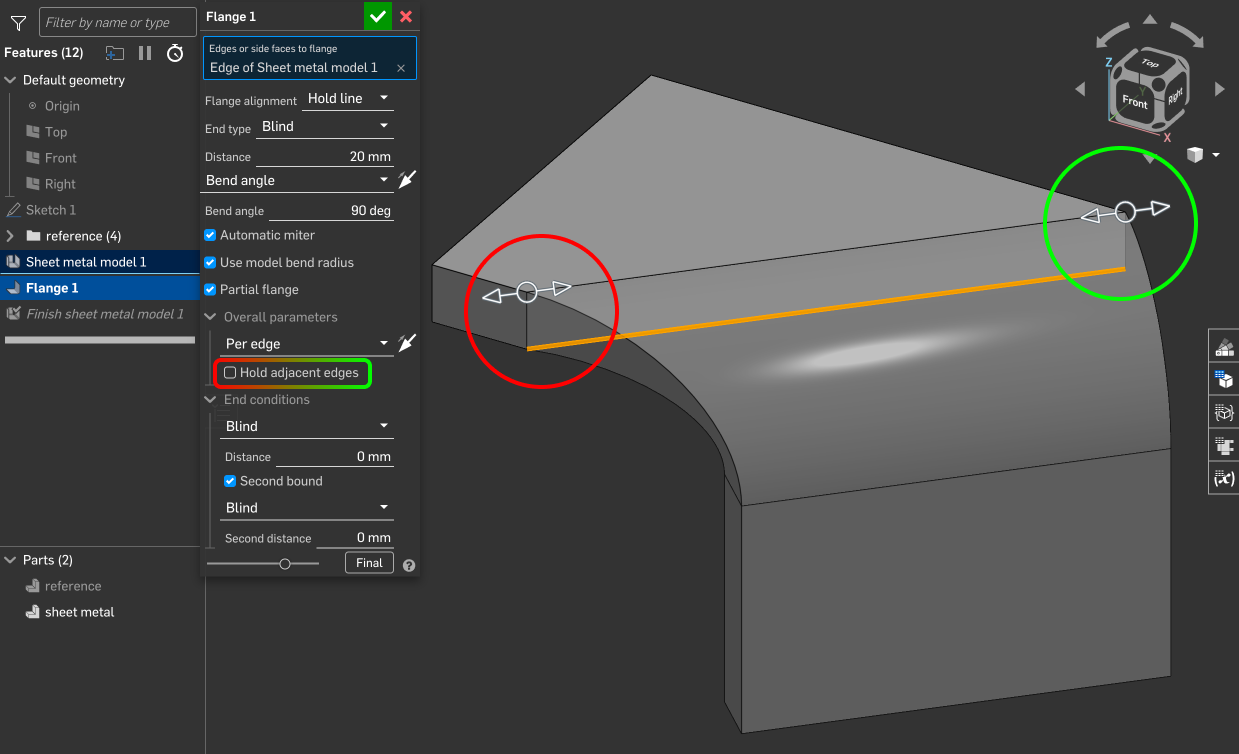
Task: Open the view options cube dropdown
Action: [x=1203, y=155]
